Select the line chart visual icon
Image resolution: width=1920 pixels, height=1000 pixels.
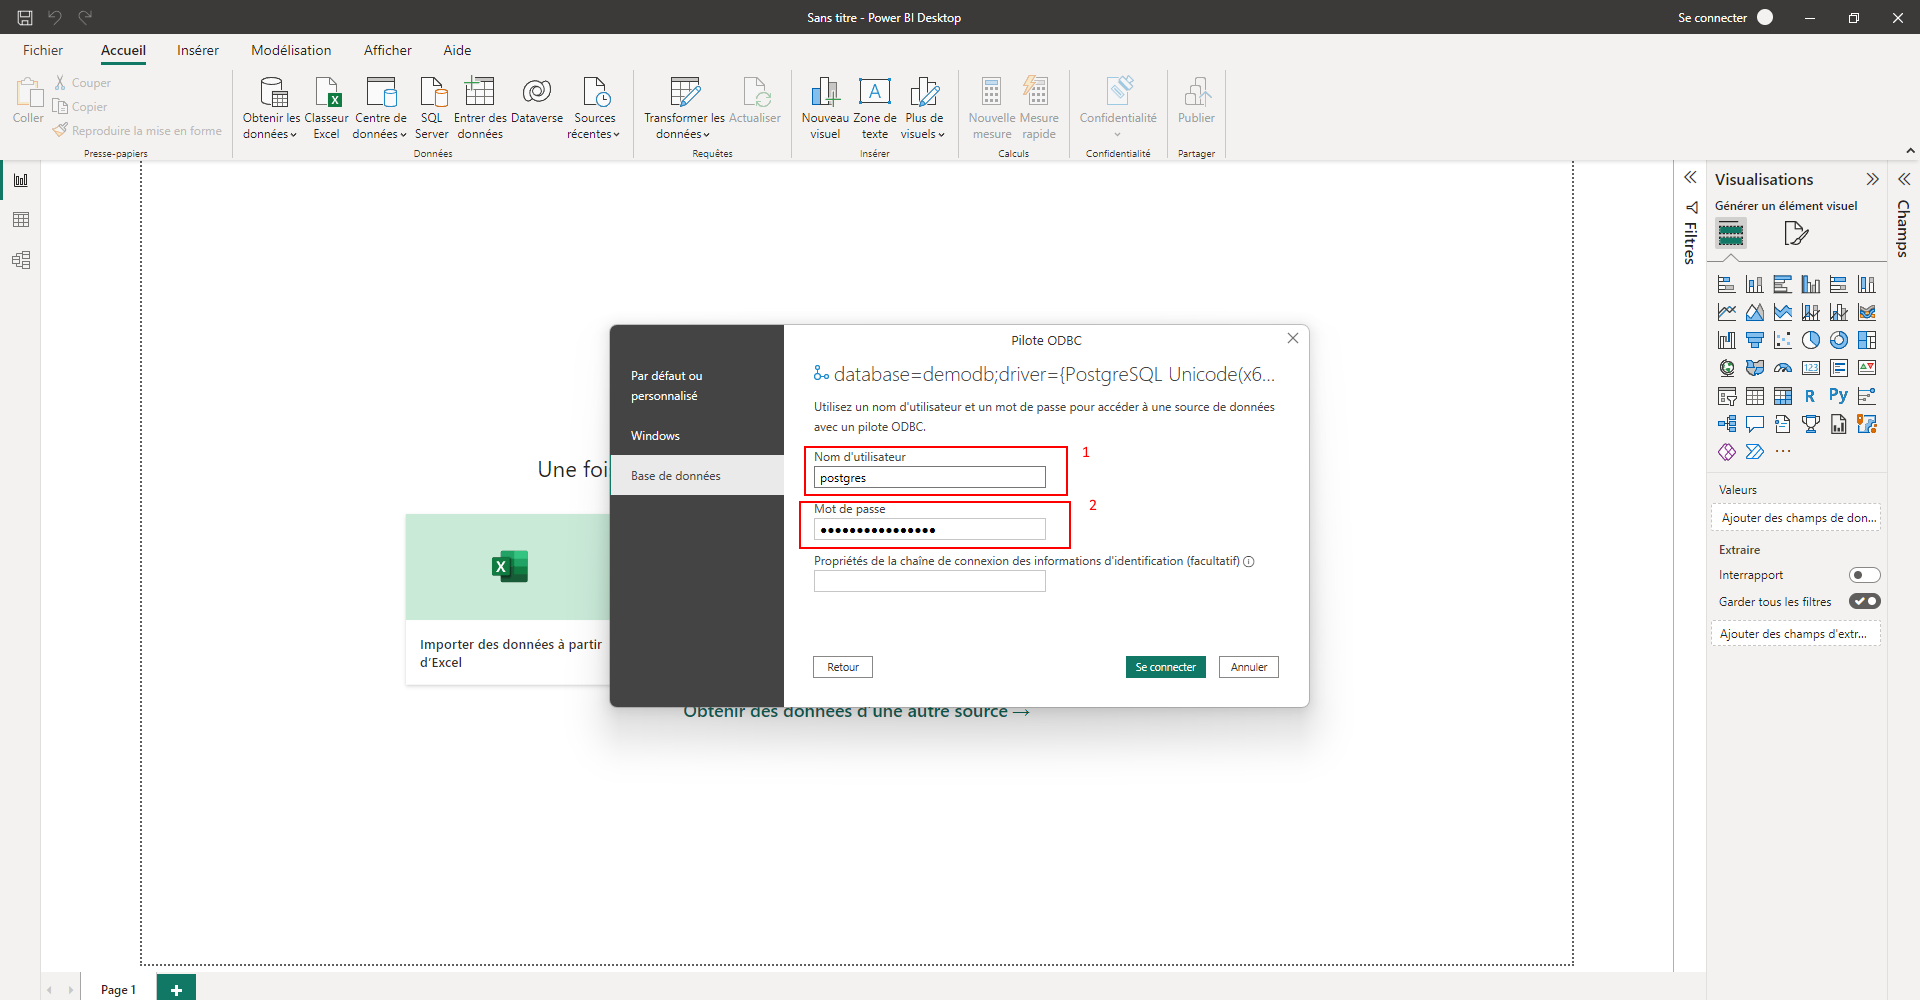(x=1727, y=312)
